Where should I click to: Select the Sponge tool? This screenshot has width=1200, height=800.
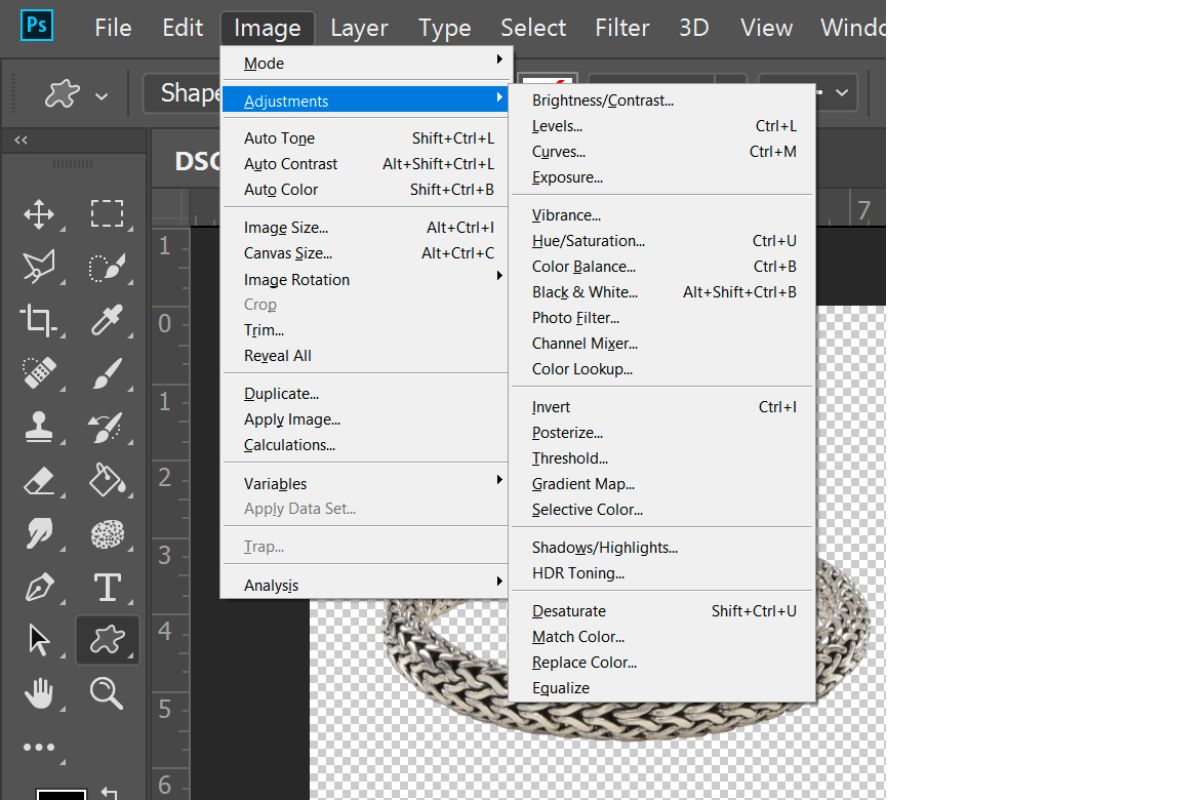click(x=107, y=534)
